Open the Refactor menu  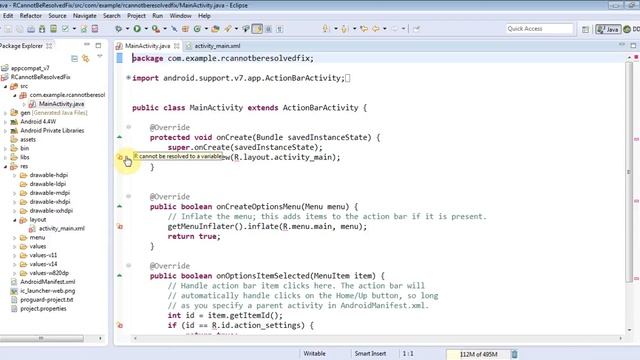click(x=31, y=16)
